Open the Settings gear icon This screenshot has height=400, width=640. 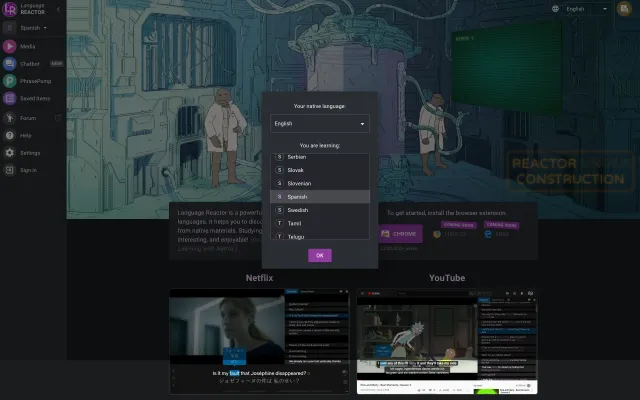(x=9, y=153)
